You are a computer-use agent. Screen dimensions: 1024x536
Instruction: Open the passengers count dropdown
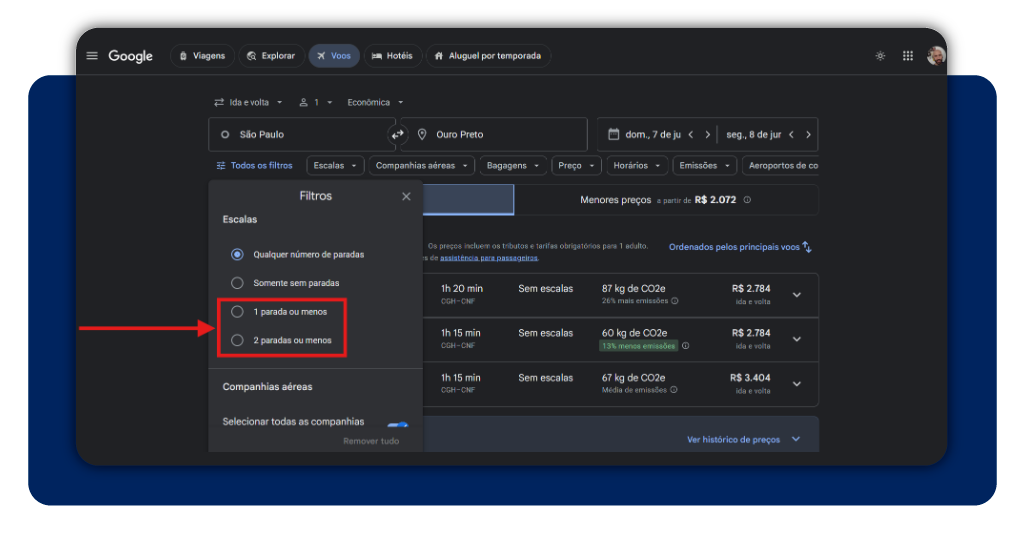pyautogui.click(x=316, y=102)
